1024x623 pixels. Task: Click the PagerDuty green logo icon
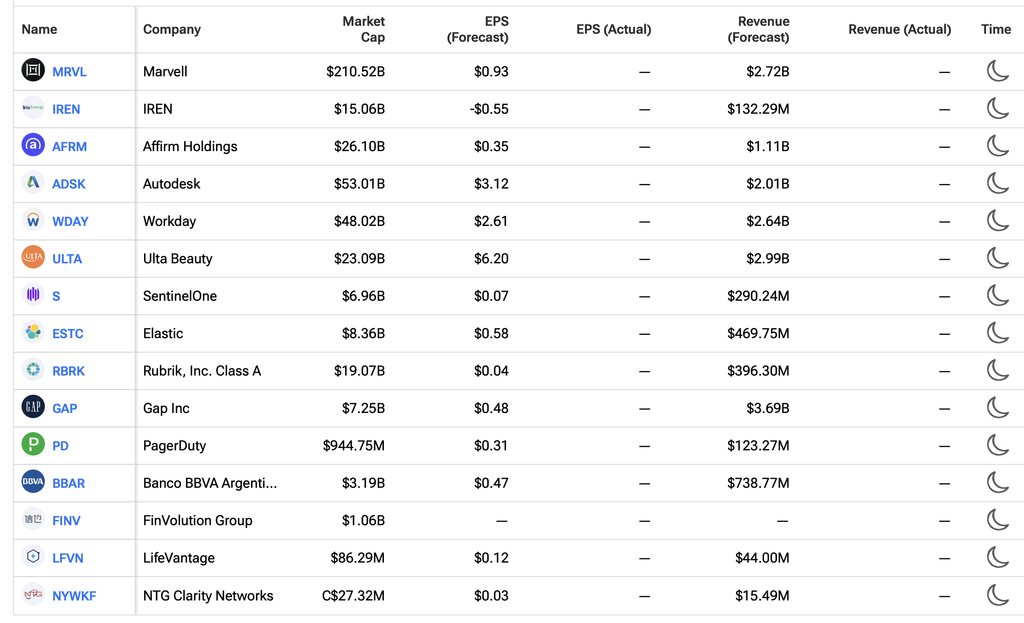33,445
